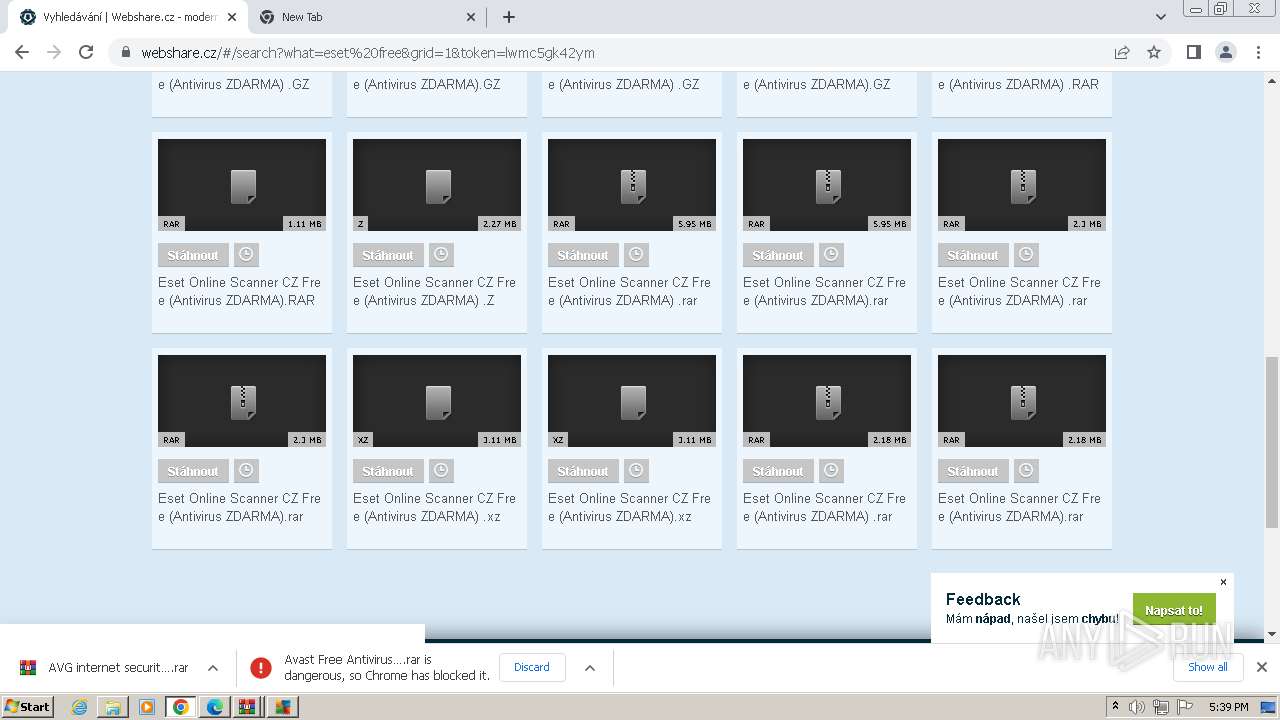Go back to the previous page
This screenshot has height=720, width=1280.
click(x=22, y=52)
